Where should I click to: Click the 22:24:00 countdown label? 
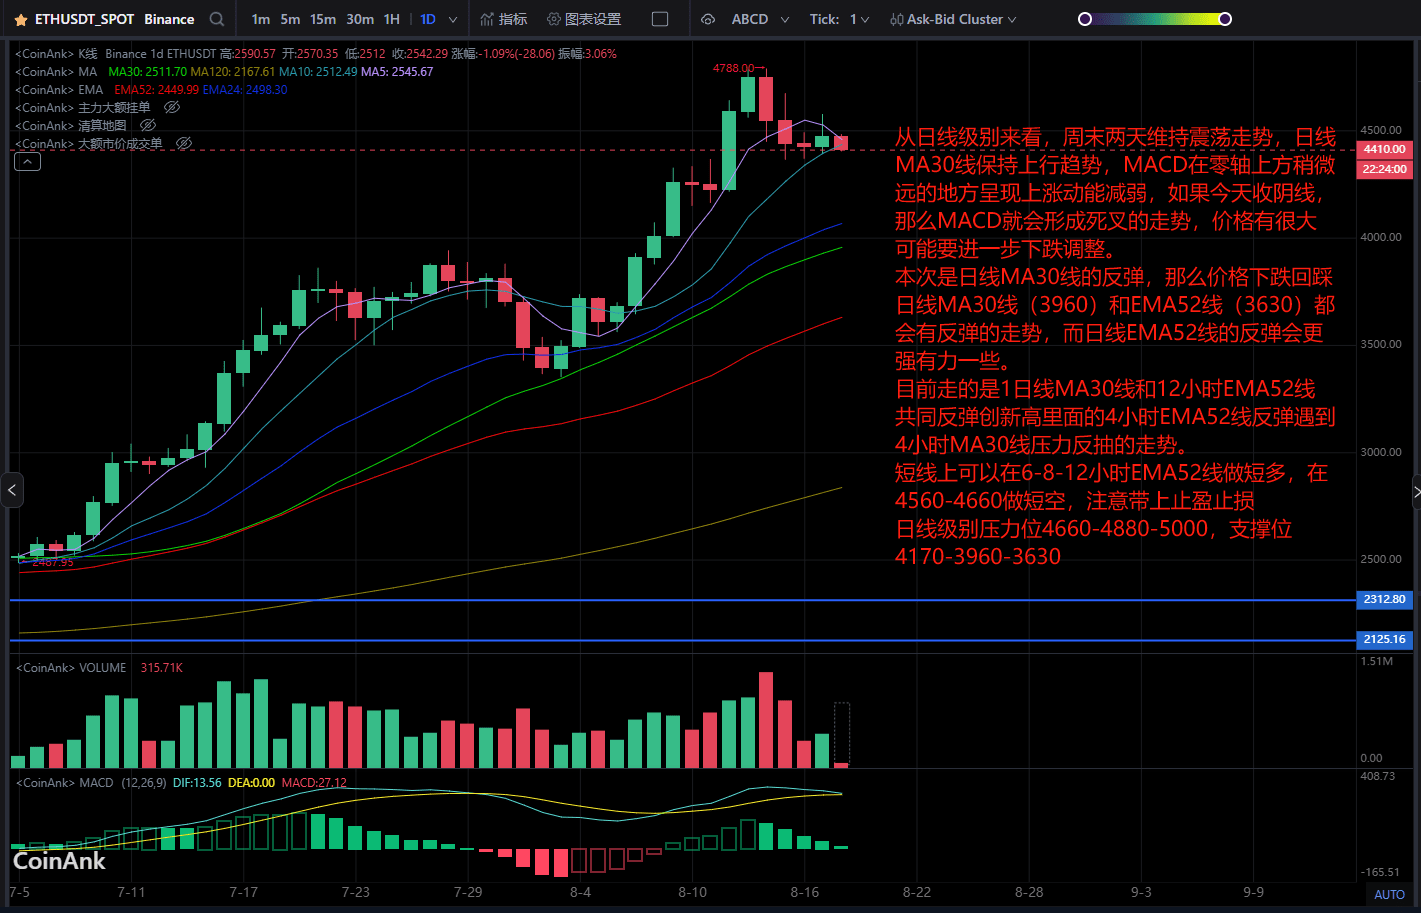click(x=1385, y=169)
